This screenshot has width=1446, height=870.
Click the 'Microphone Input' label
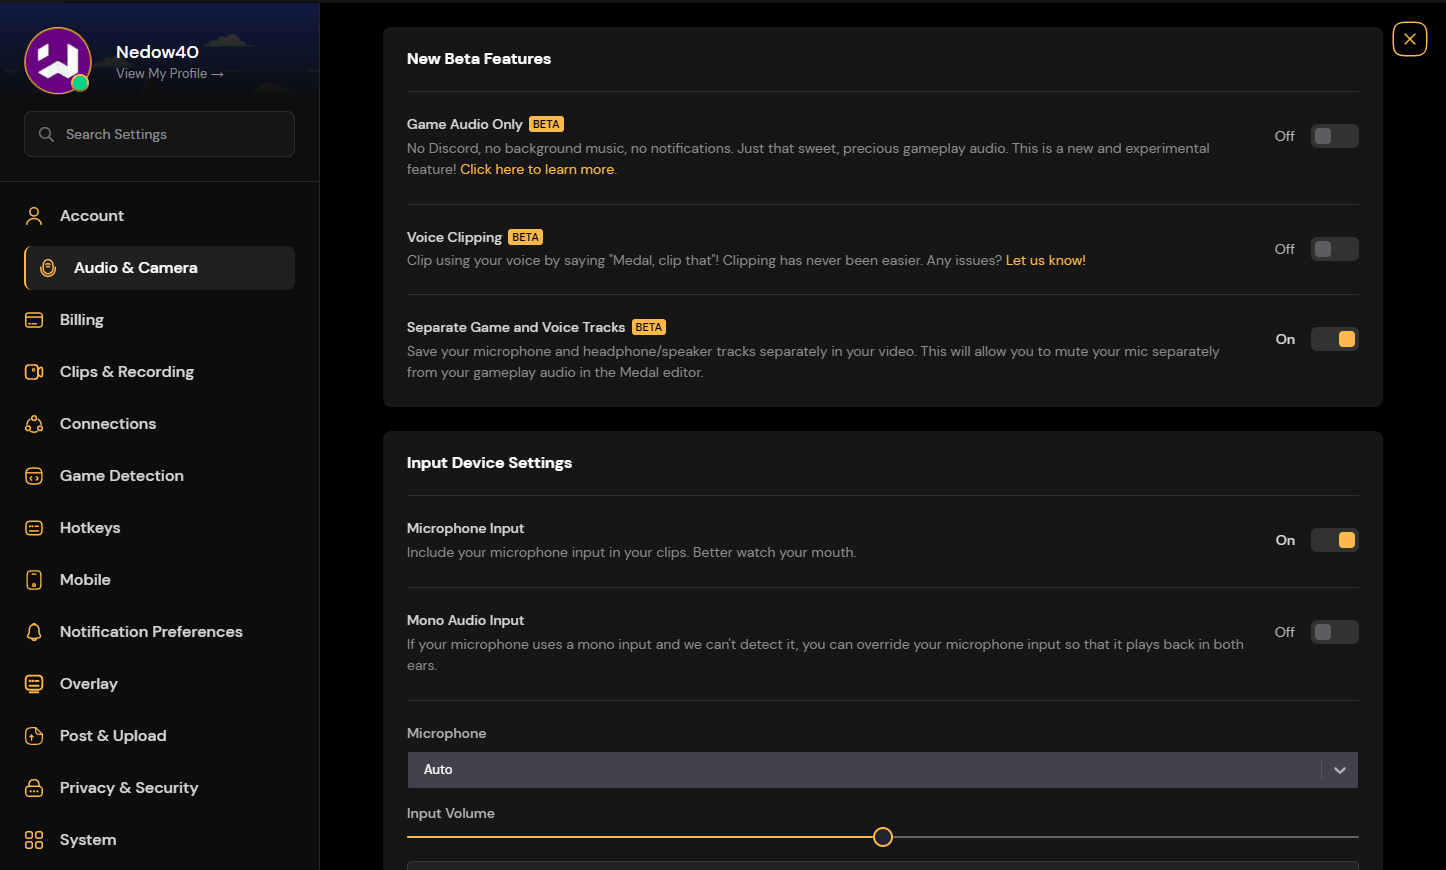[465, 529]
